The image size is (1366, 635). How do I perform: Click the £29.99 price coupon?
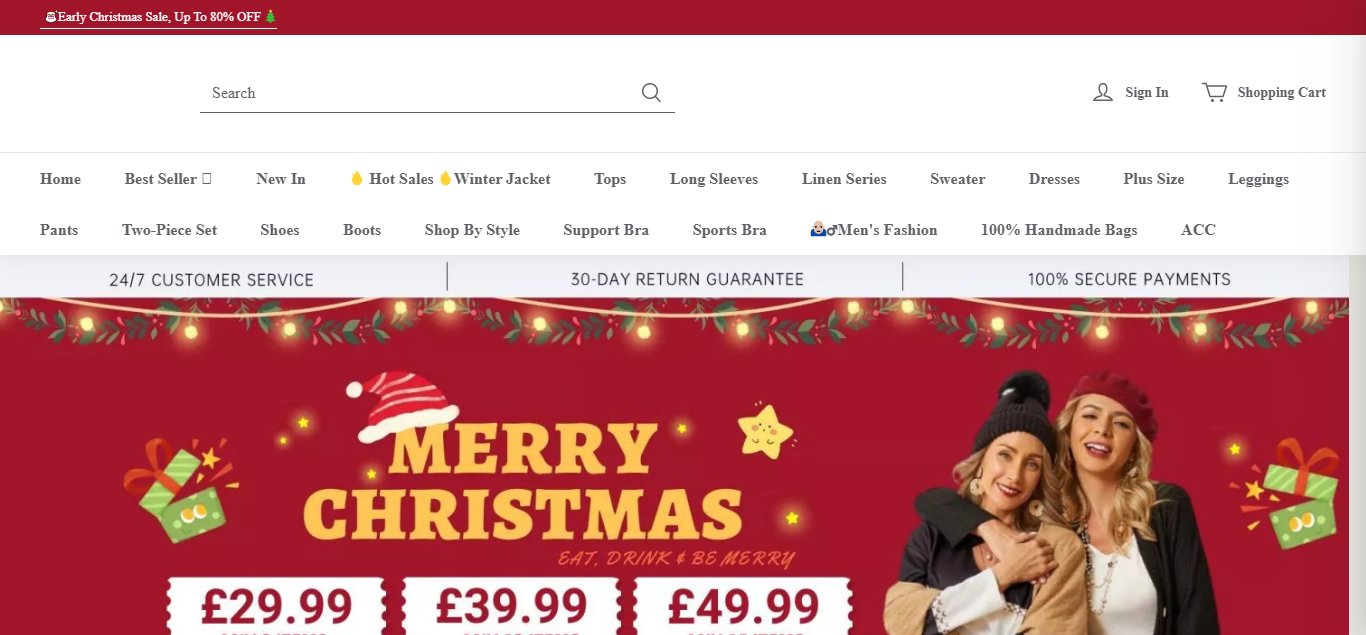[276, 607]
